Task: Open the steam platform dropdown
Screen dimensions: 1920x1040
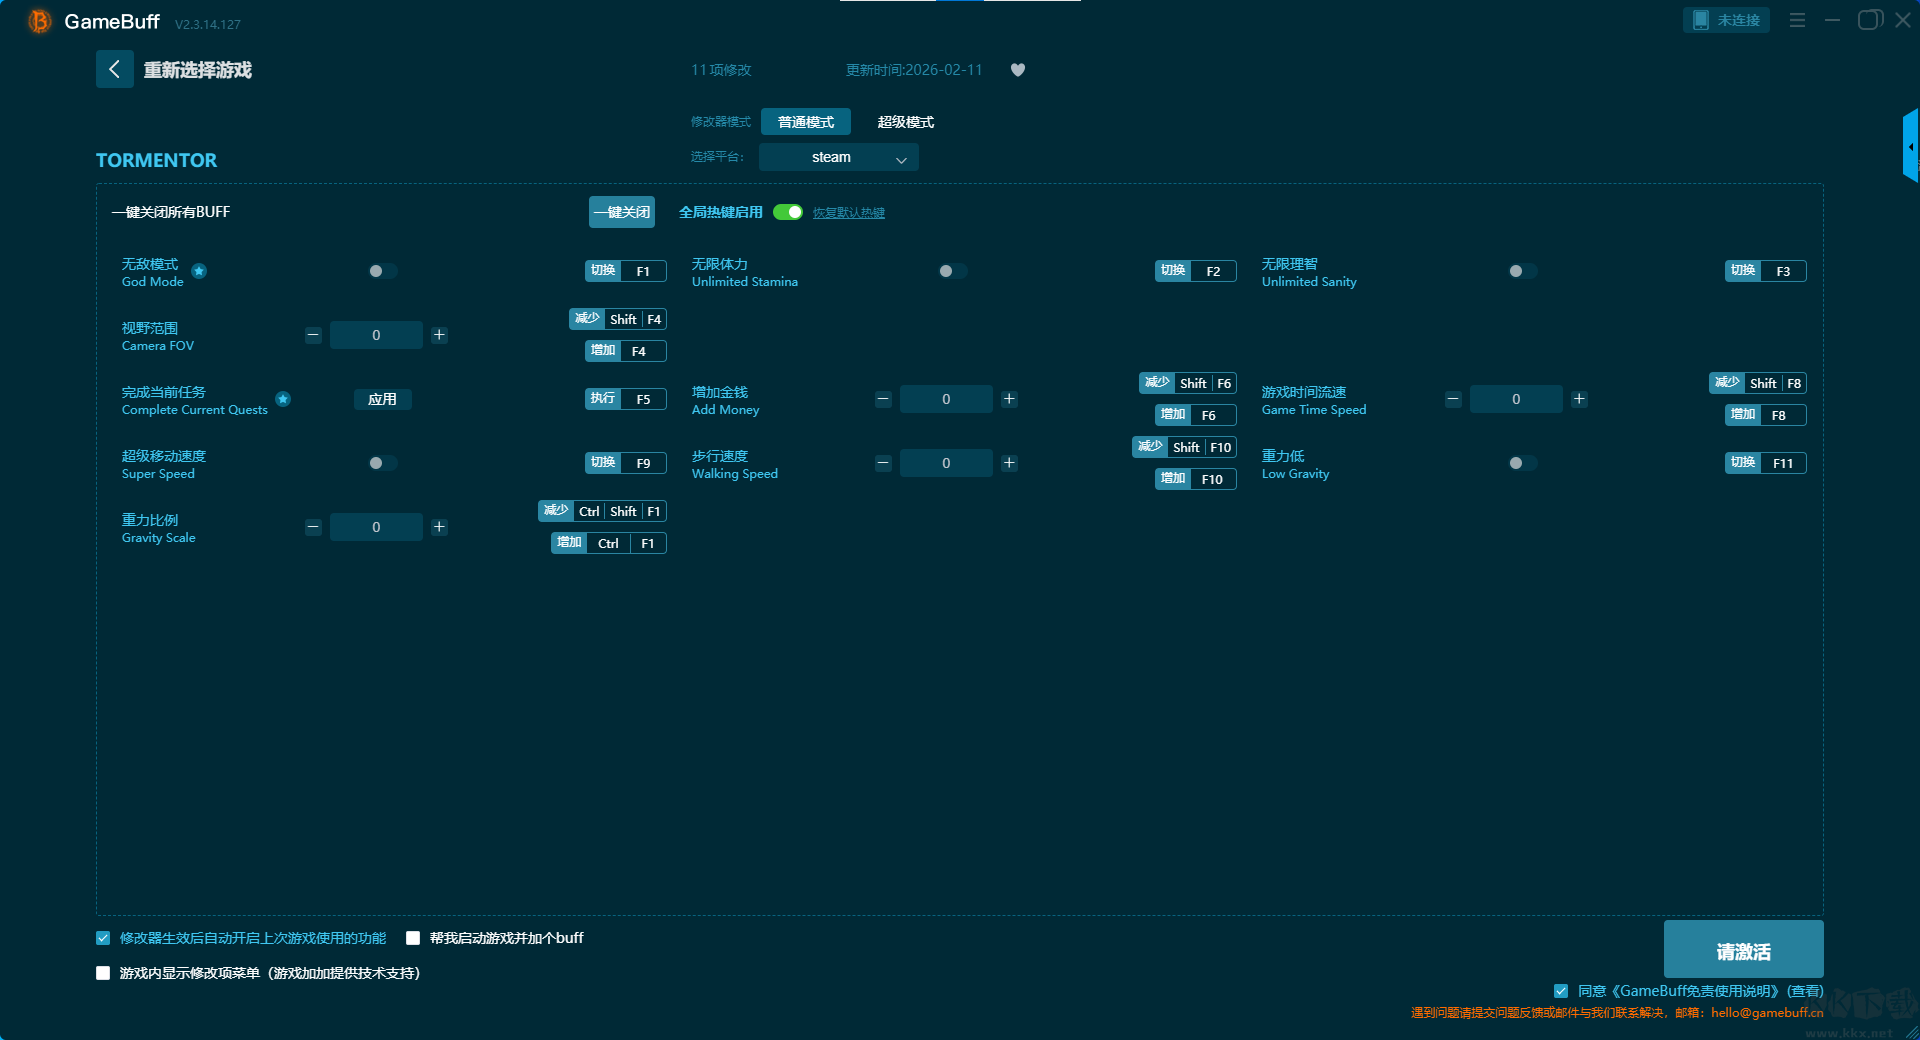Action: [838, 157]
